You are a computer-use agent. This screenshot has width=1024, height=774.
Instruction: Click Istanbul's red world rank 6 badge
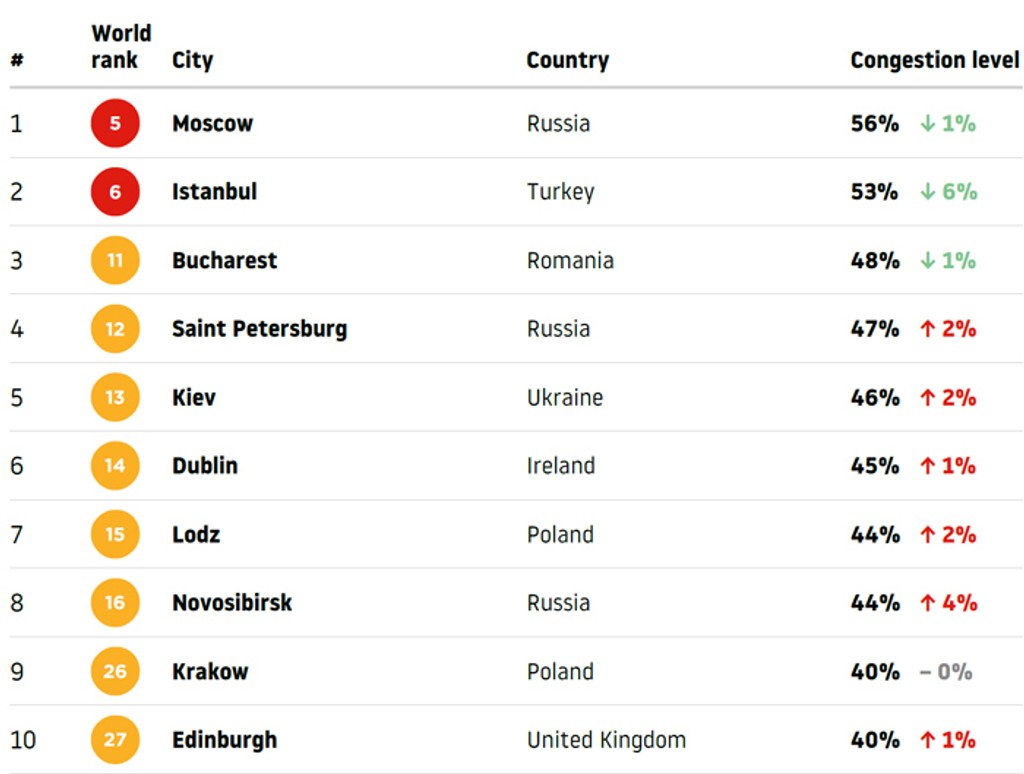coord(115,192)
